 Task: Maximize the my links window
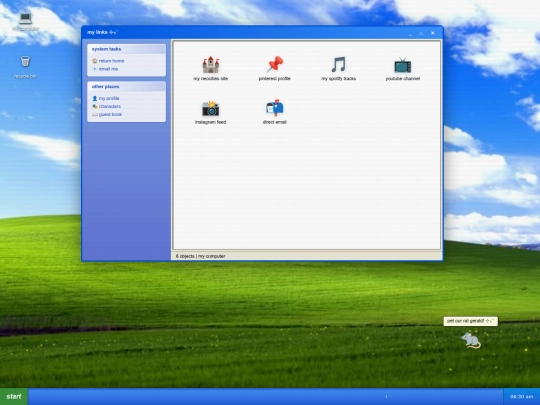click(421, 33)
